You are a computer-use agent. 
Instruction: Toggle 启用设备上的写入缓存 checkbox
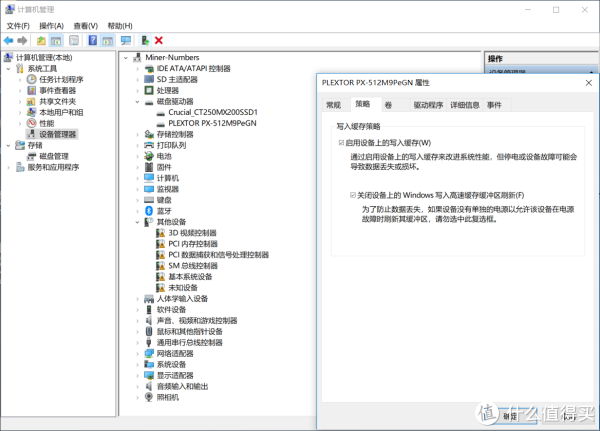coord(341,143)
